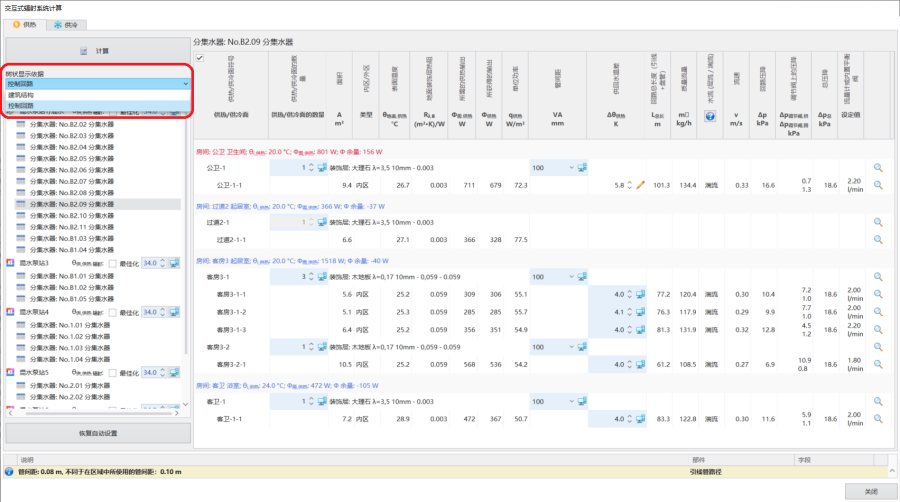
Task: Toggle the checkbox in table header corner
Action: [200, 57]
